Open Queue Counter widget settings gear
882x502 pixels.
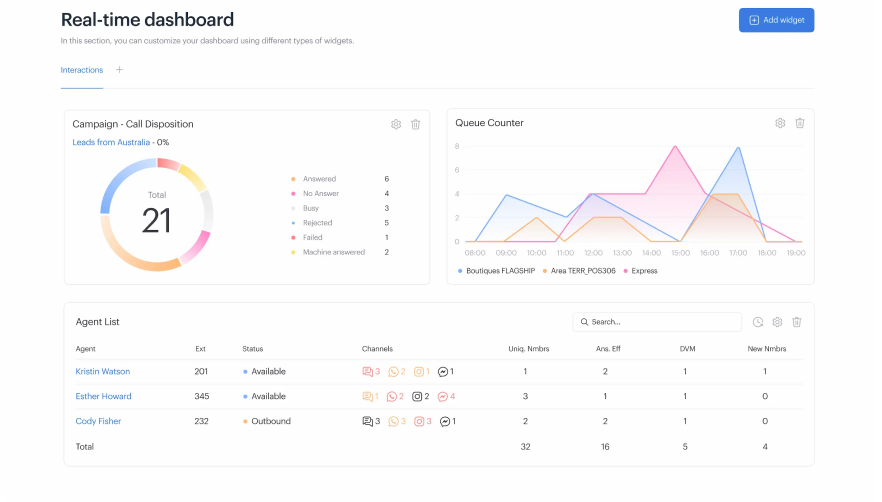pos(780,123)
